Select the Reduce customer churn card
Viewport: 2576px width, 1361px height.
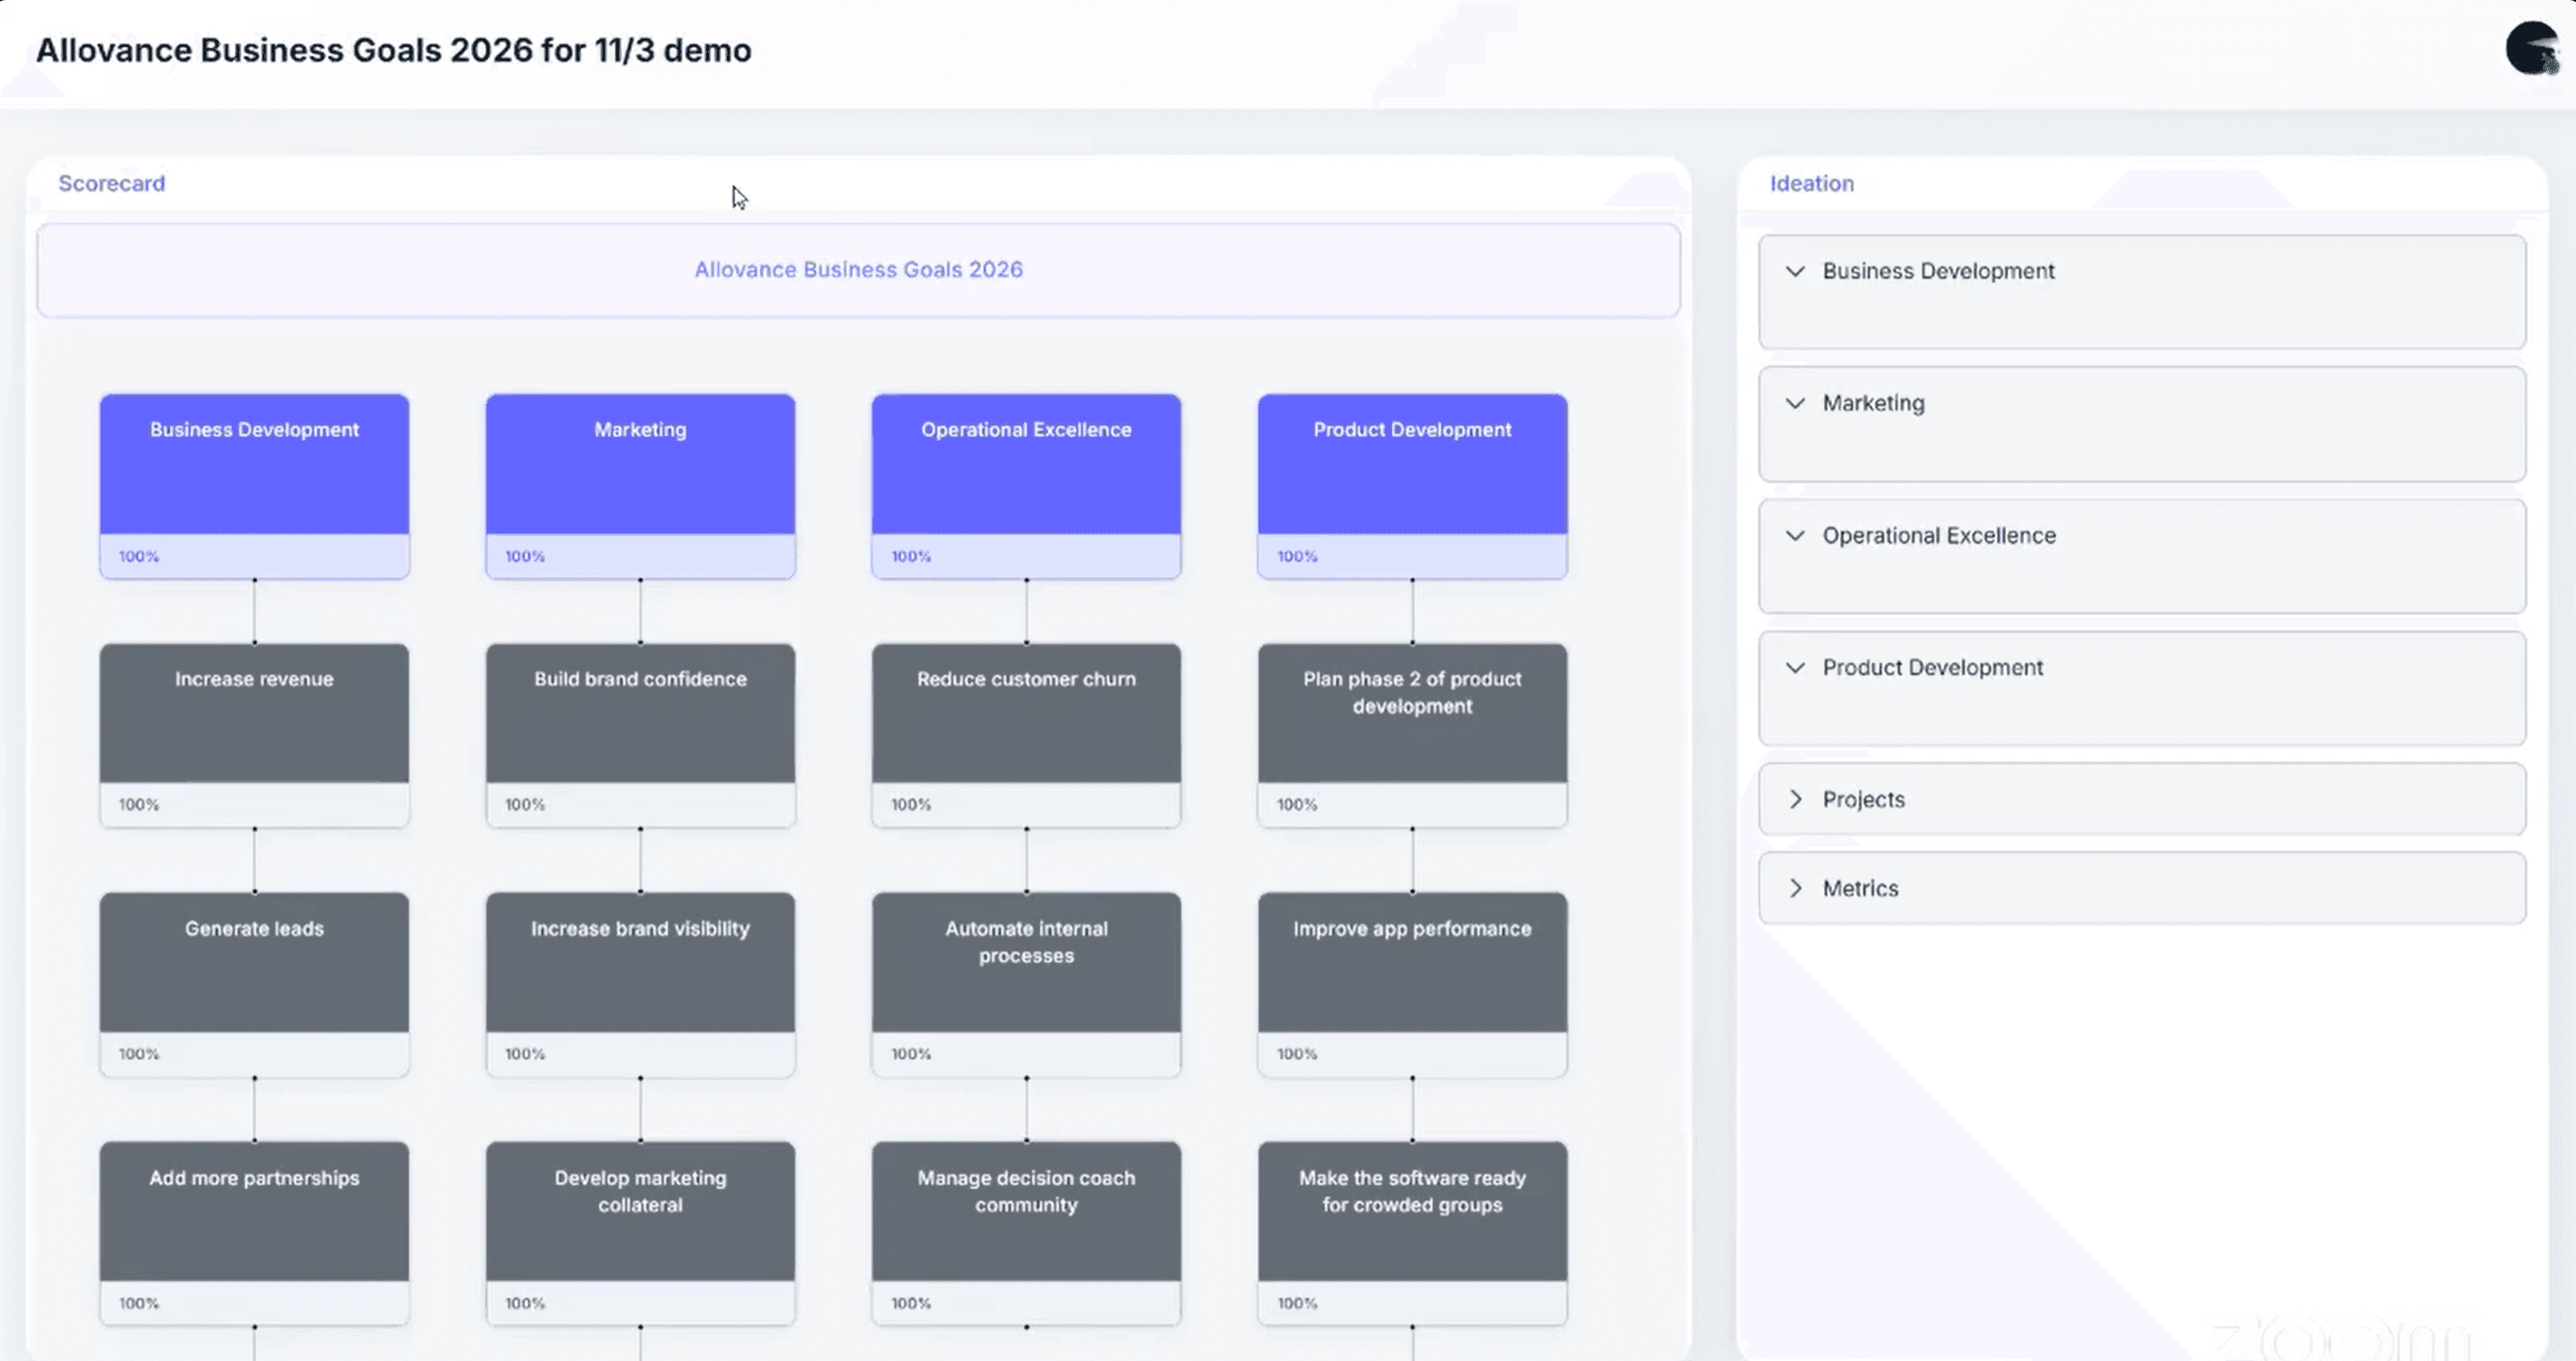point(1026,713)
